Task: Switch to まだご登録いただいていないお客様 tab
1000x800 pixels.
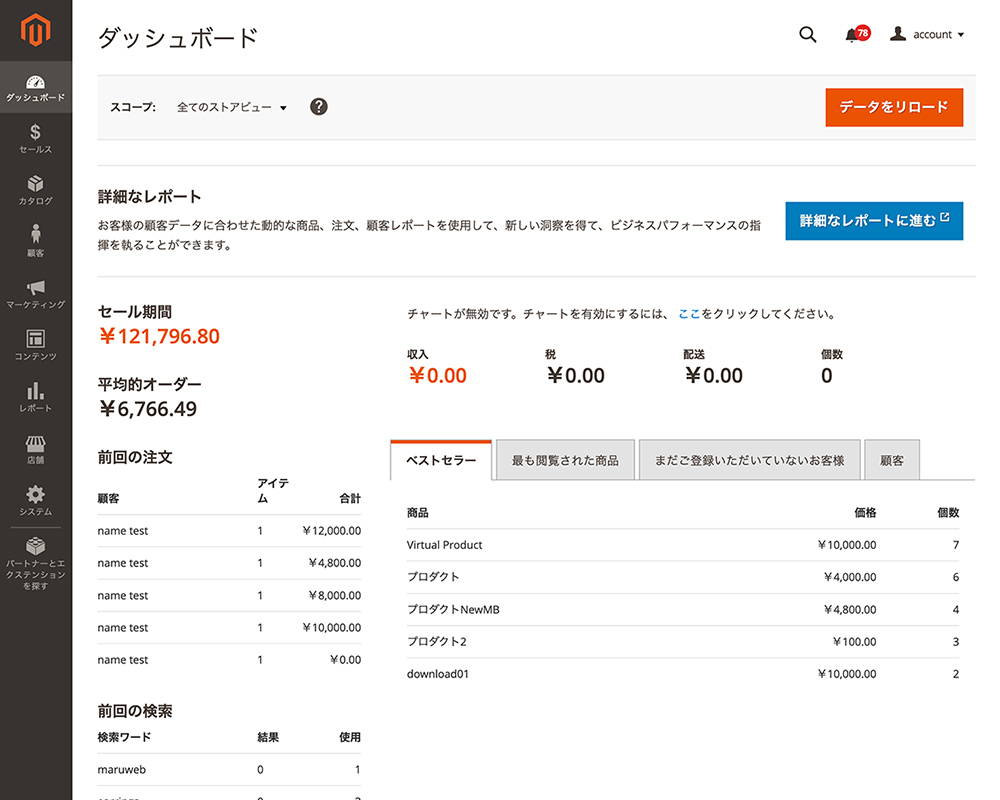Action: click(749, 460)
